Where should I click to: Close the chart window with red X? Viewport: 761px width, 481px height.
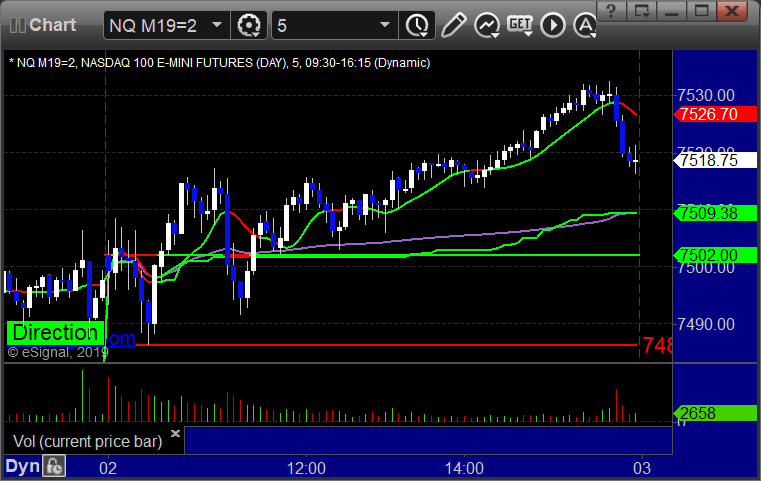(731, 11)
